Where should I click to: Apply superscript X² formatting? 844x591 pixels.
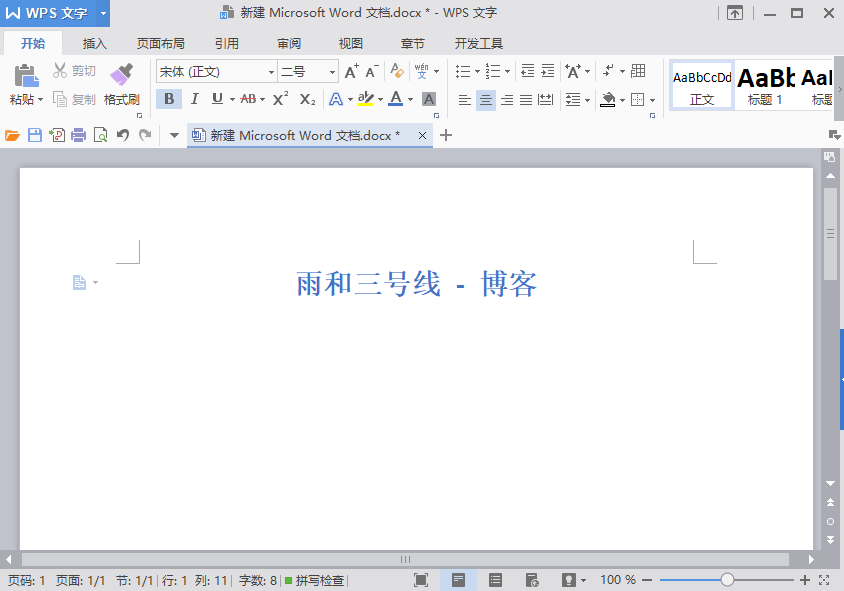point(280,99)
